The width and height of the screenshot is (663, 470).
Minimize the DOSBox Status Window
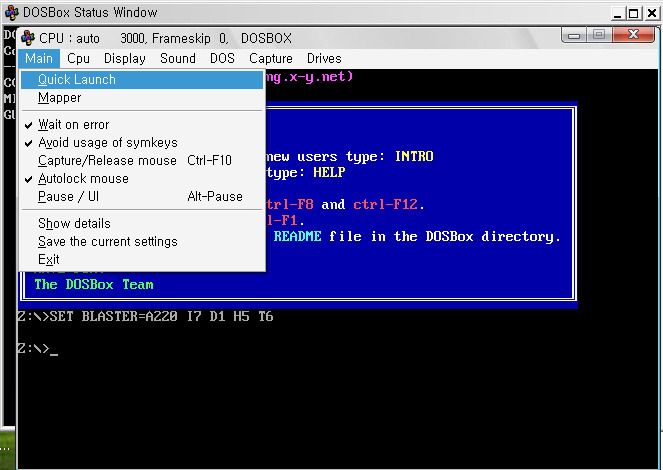(618, 14)
